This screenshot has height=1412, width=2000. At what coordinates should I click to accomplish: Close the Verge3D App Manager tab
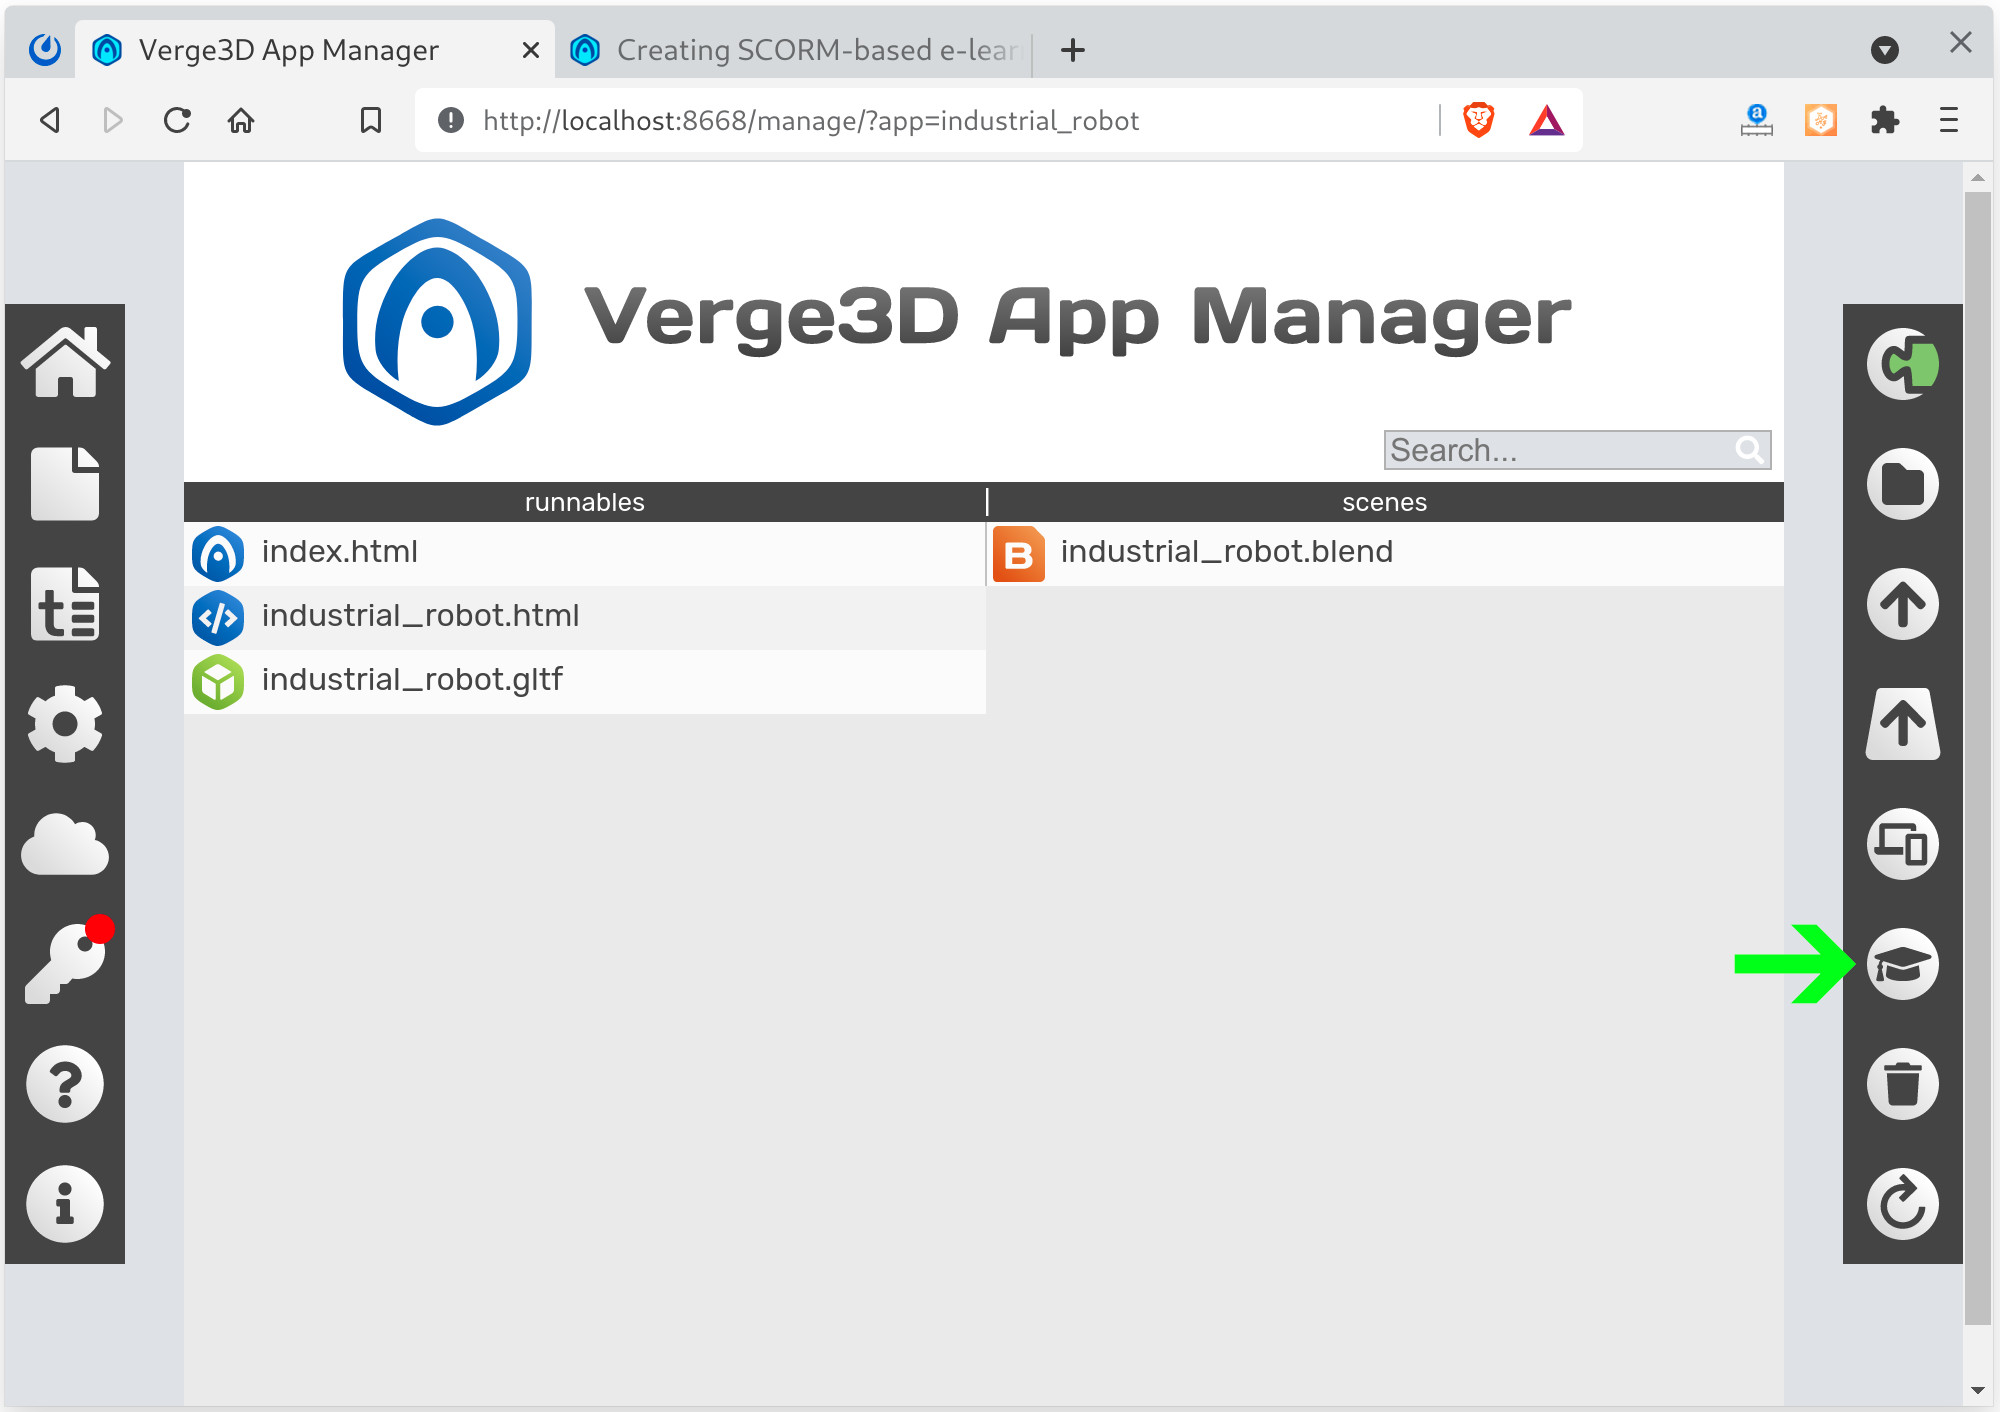[531, 50]
